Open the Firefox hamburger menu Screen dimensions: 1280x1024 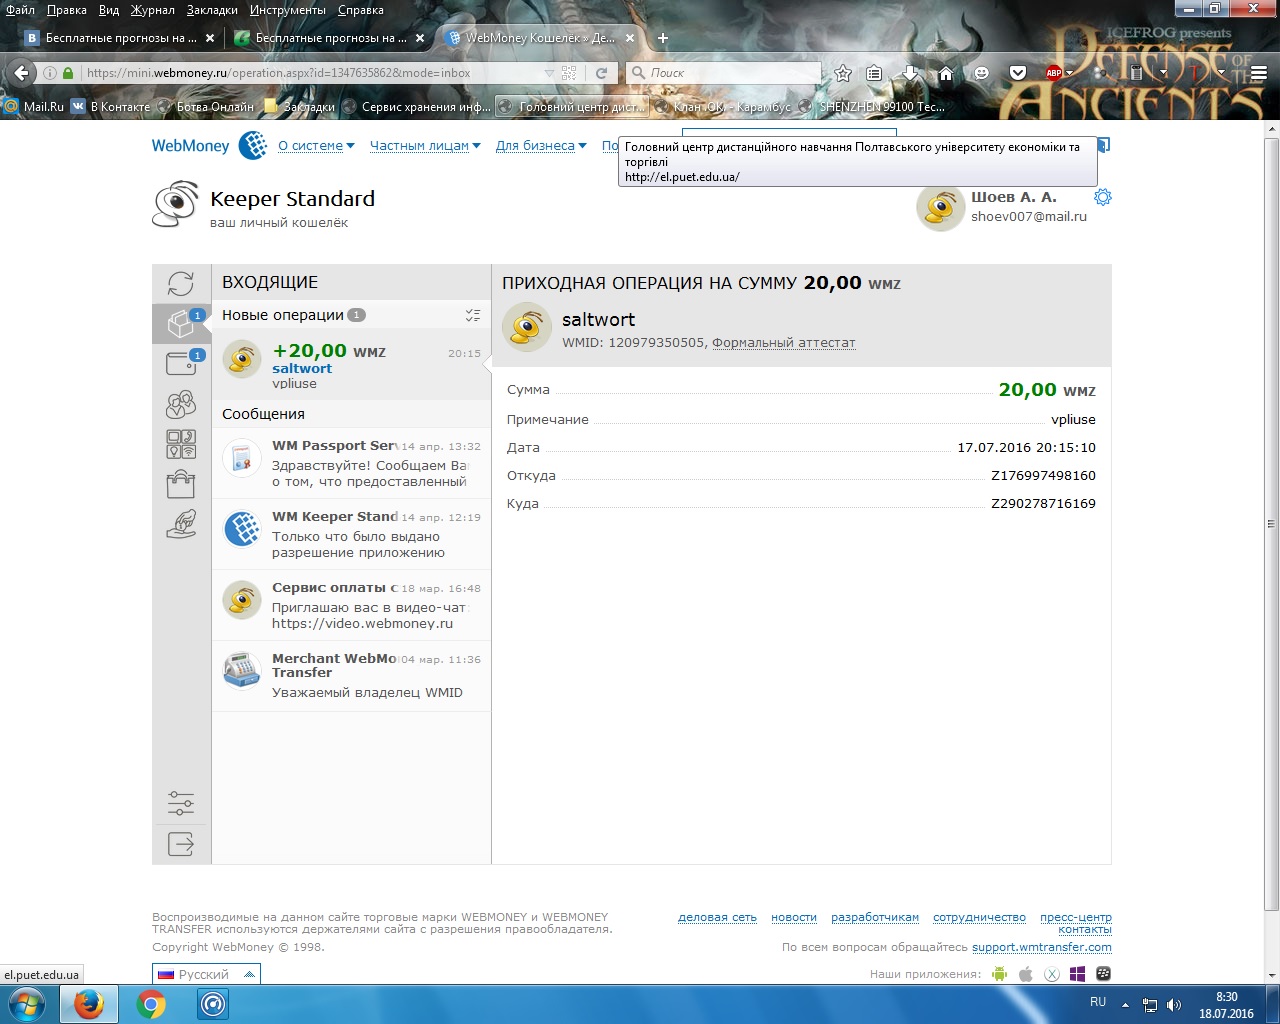1260,73
